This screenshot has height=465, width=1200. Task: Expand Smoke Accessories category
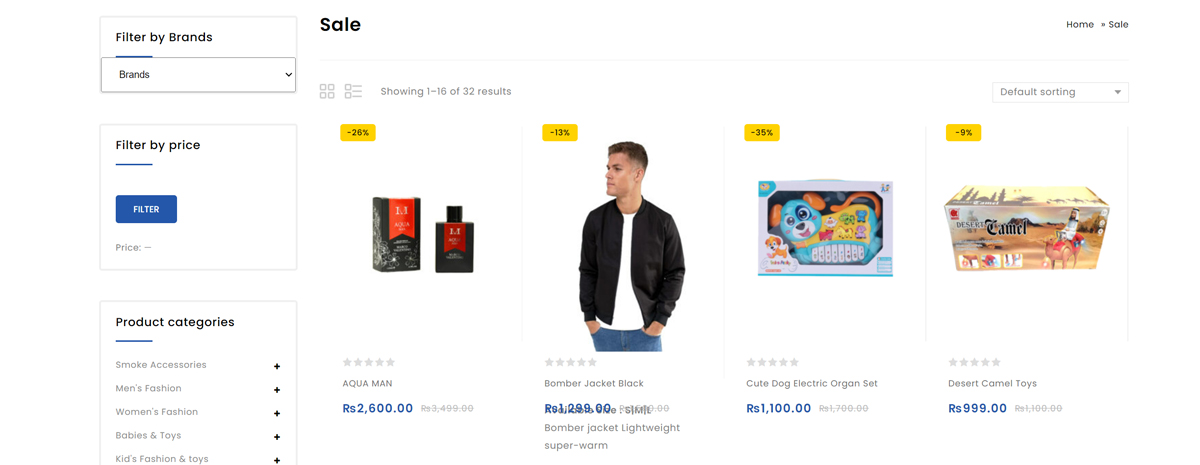click(x=277, y=366)
